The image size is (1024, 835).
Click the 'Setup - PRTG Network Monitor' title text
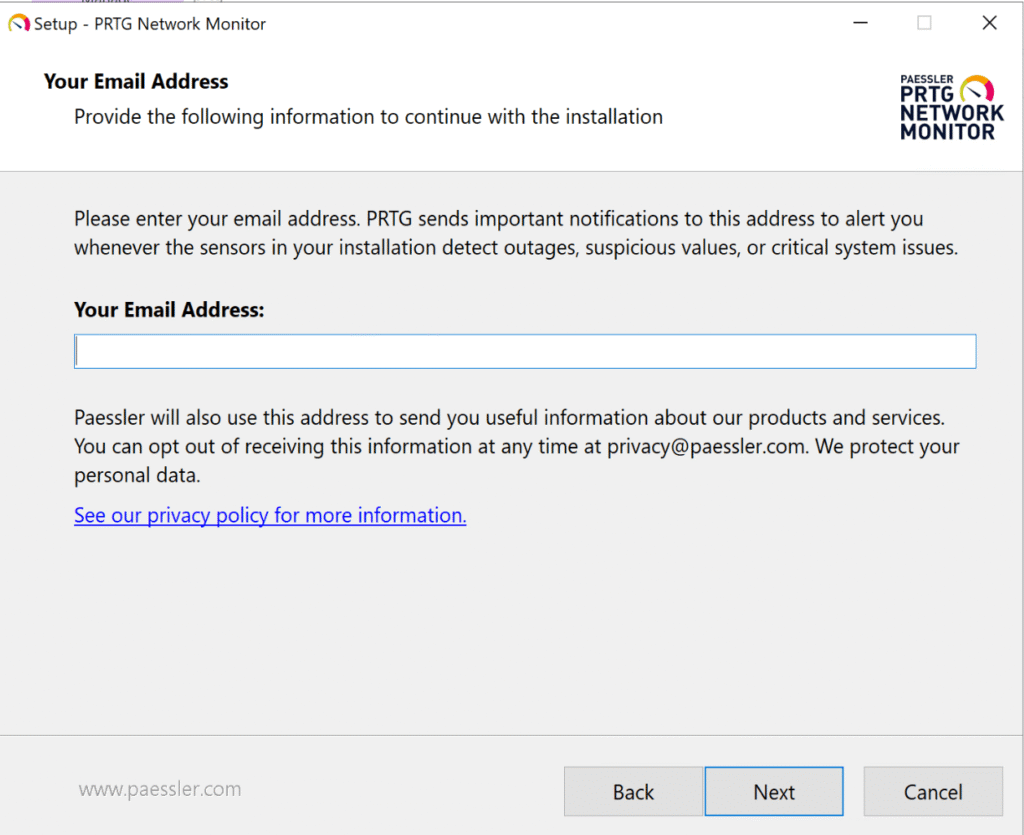click(x=150, y=24)
